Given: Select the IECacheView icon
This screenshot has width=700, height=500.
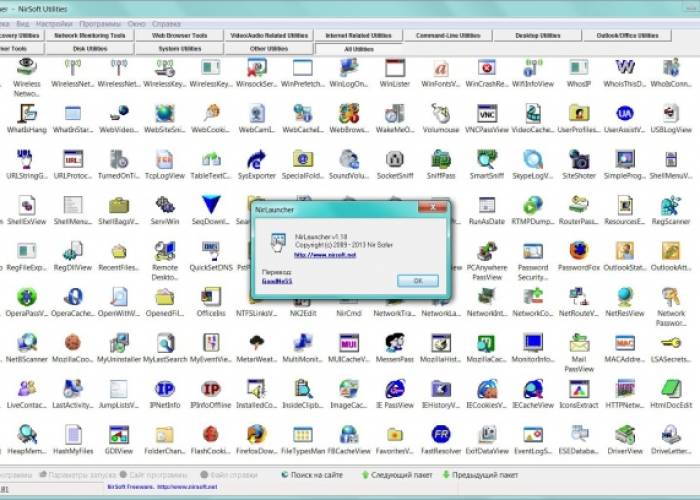Looking at the screenshot, I should pos(533,389).
